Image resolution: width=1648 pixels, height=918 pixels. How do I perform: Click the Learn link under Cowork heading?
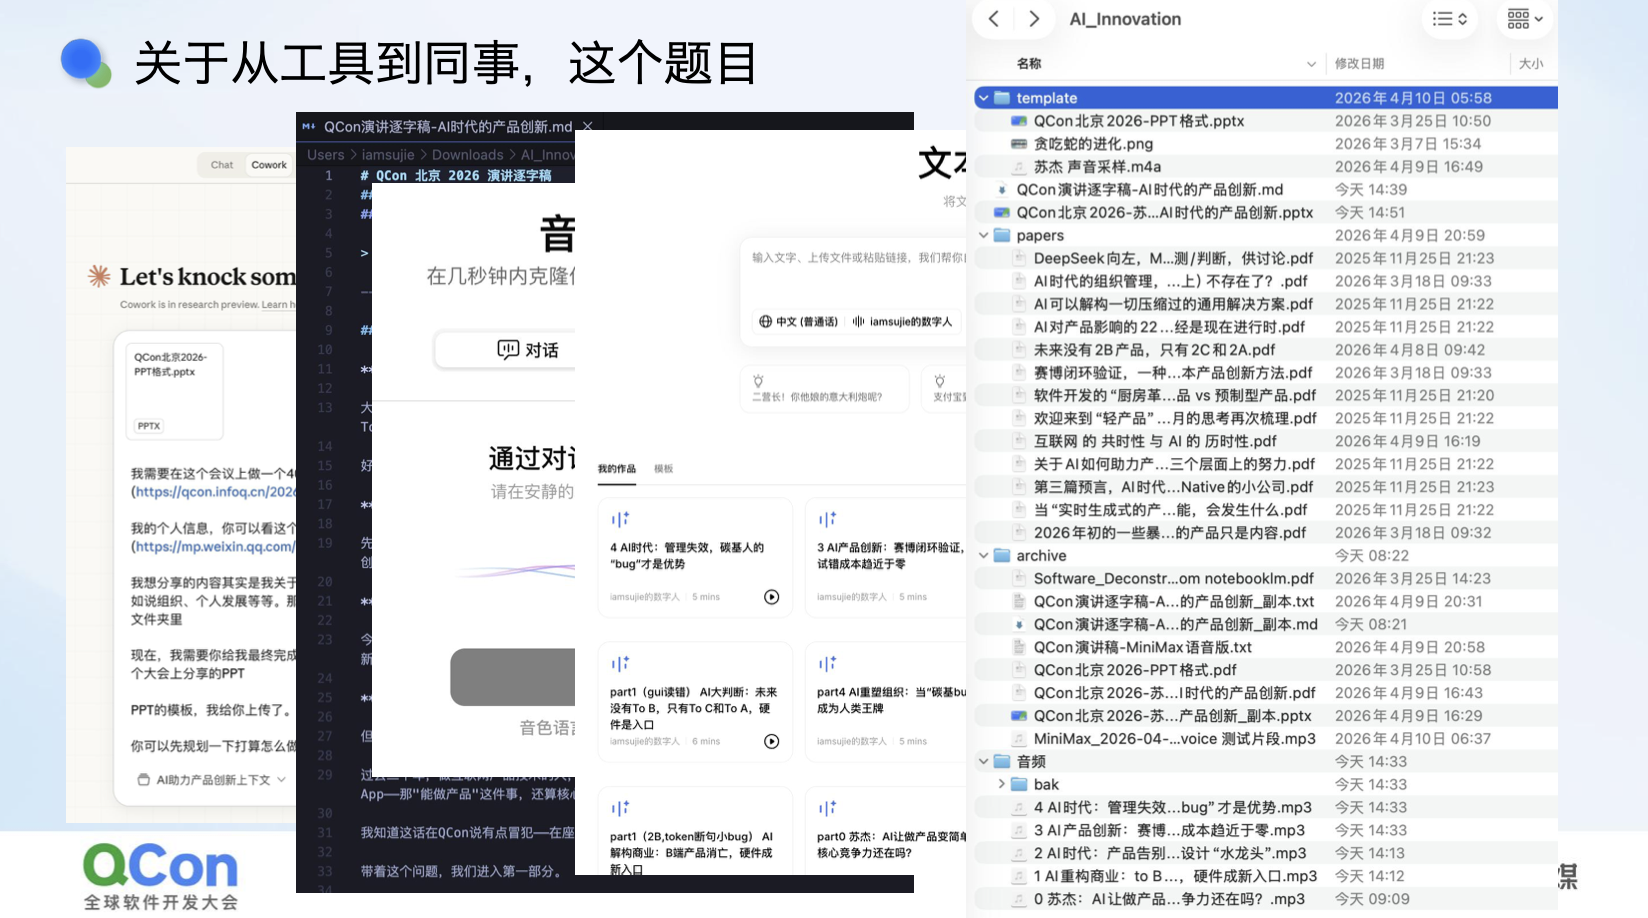click(x=277, y=305)
